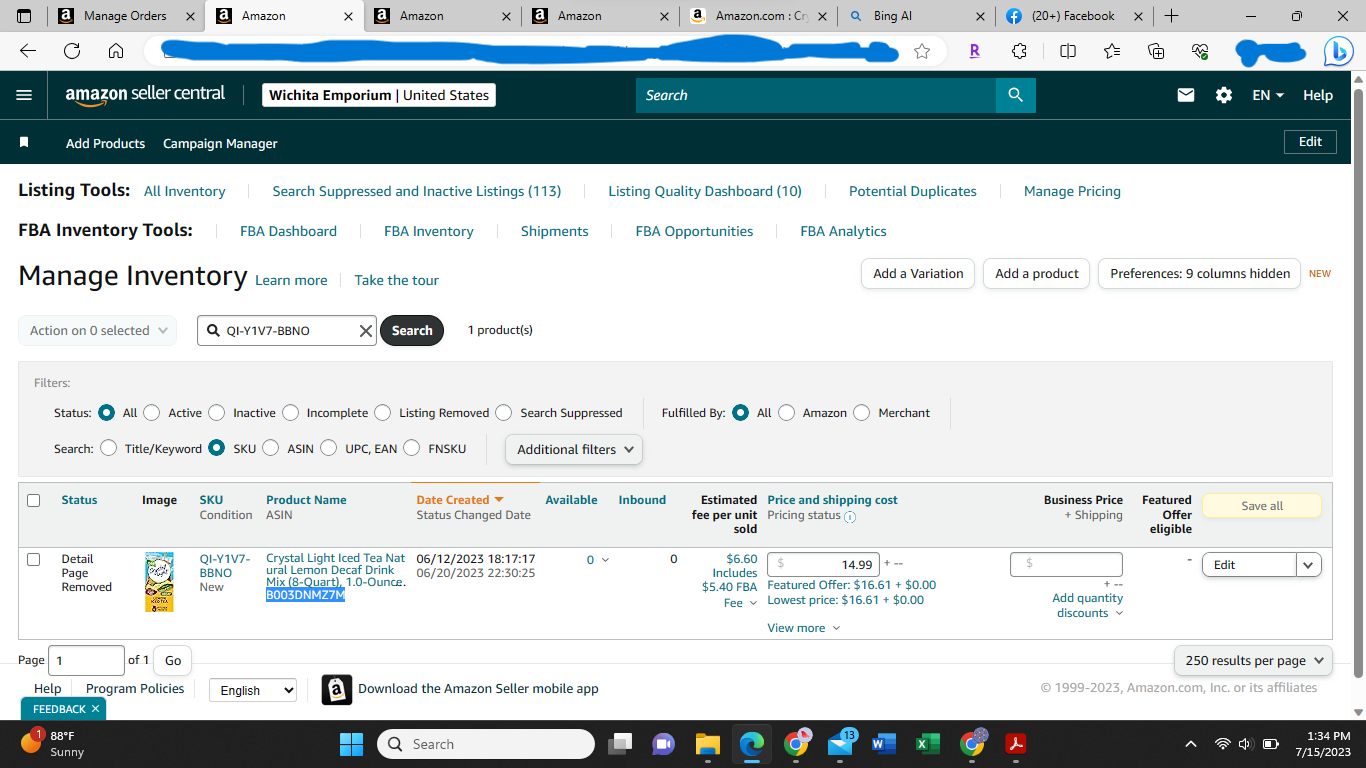This screenshot has width=1366, height=768.
Task: Open Shipments in FBA tools
Action: click(x=554, y=231)
